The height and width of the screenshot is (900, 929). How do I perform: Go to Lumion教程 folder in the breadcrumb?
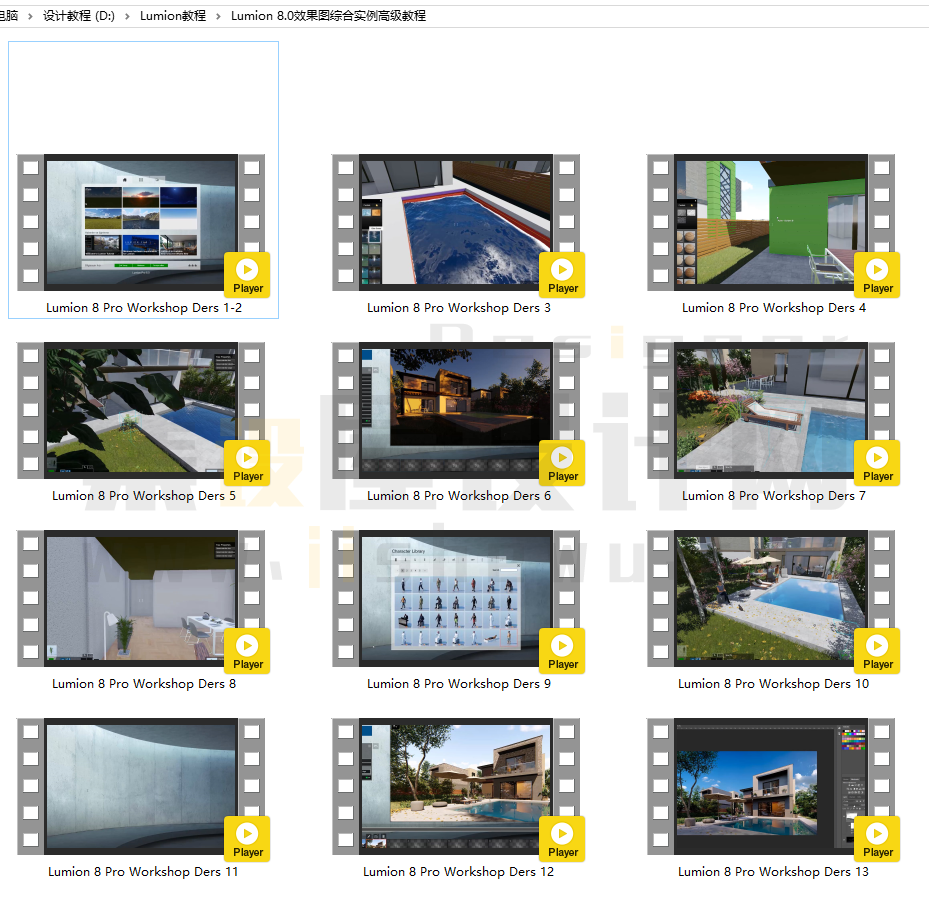coord(173,16)
